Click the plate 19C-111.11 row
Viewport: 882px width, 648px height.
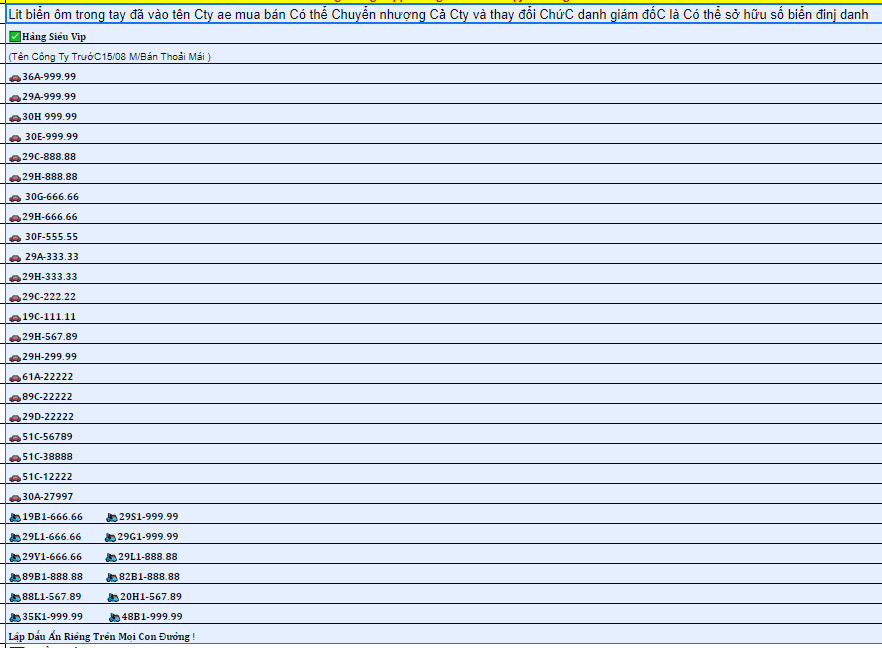tap(49, 317)
